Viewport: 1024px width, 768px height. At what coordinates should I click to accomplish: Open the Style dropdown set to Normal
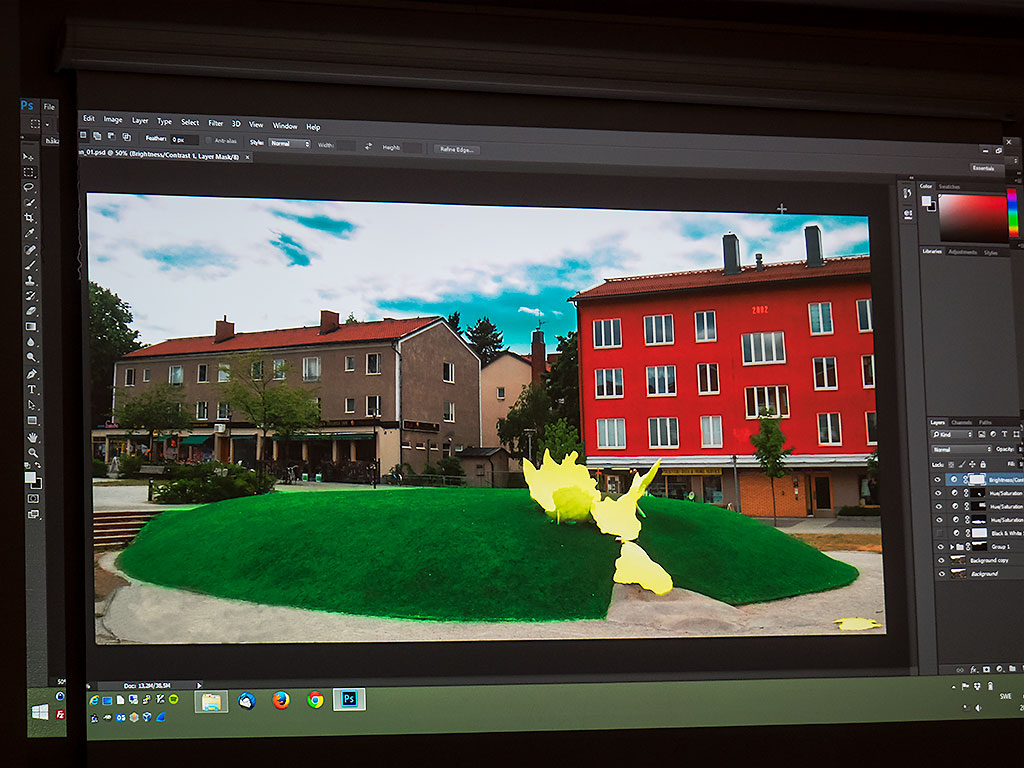pyautogui.click(x=289, y=143)
